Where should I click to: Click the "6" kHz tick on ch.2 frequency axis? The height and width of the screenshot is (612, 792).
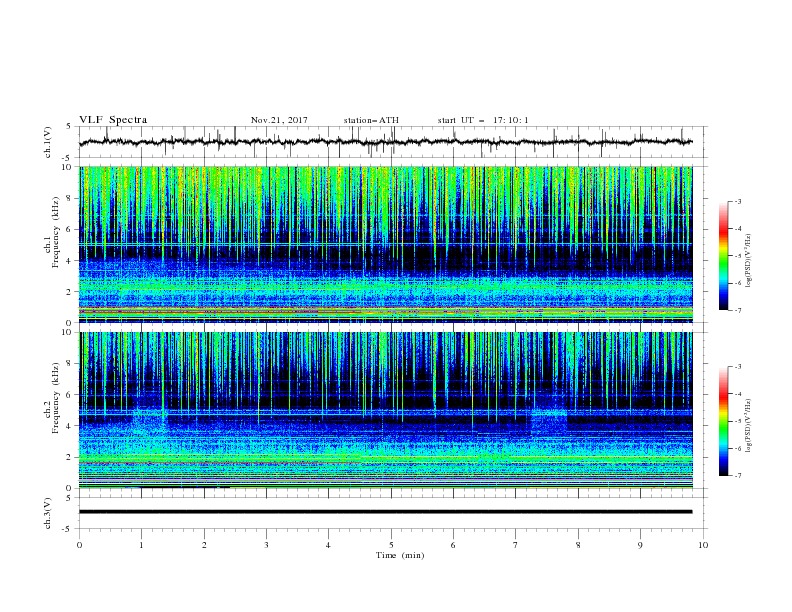[70, 395]
